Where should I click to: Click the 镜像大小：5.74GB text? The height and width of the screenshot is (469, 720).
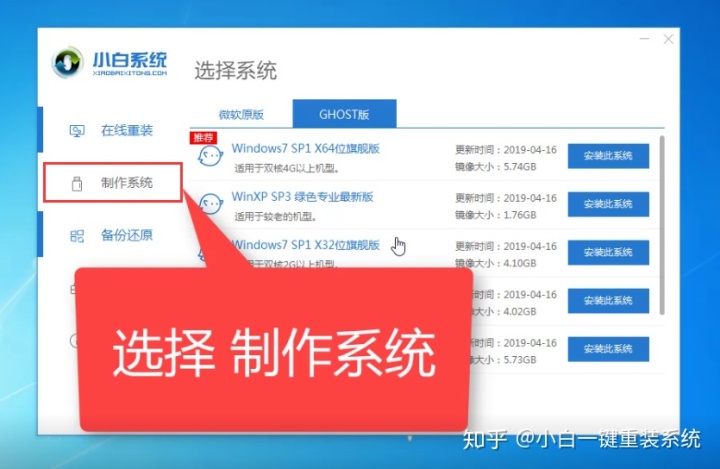pyautogui.click(x=495, y=166)
